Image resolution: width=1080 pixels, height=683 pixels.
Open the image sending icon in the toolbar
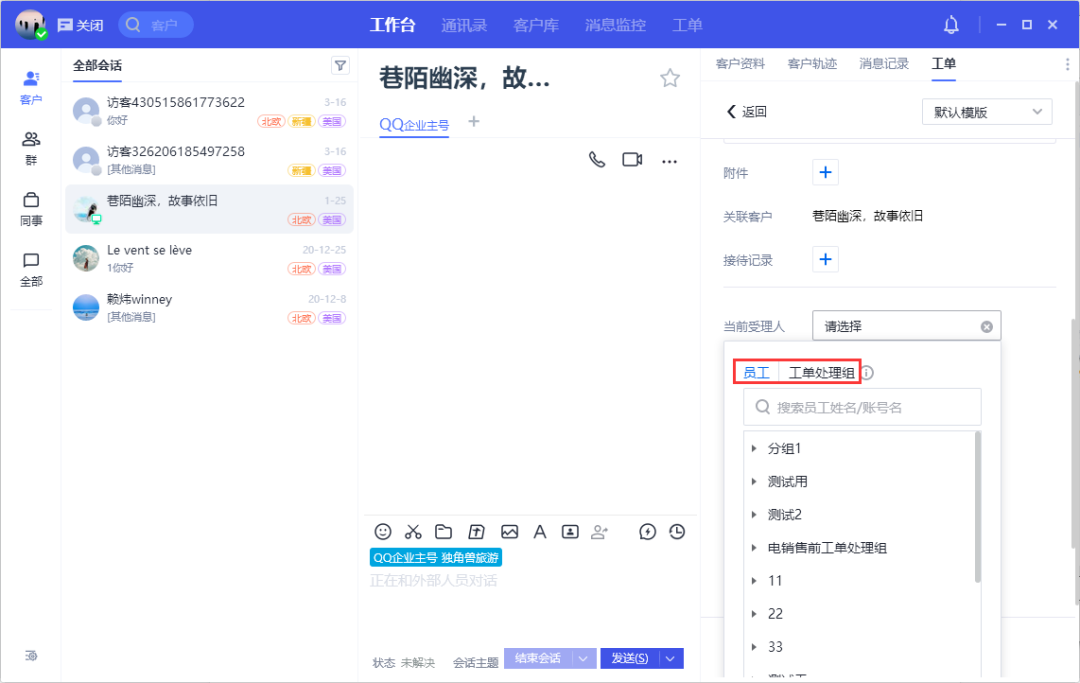coord(510,531)
